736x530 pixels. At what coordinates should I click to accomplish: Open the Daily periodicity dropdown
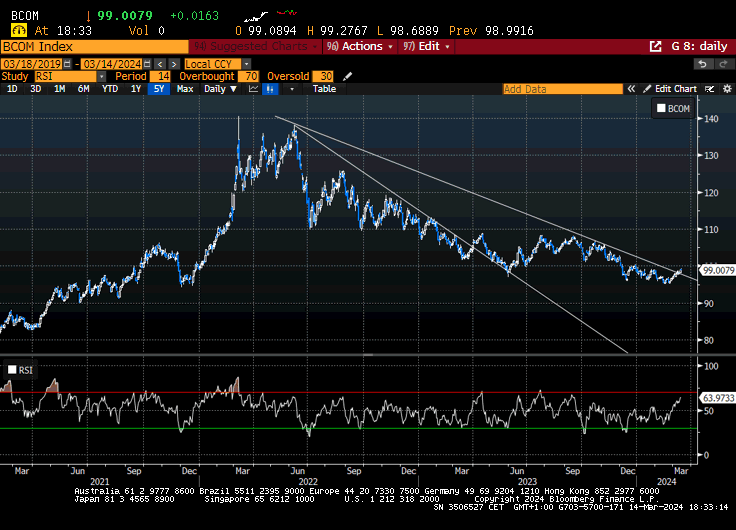220,89
